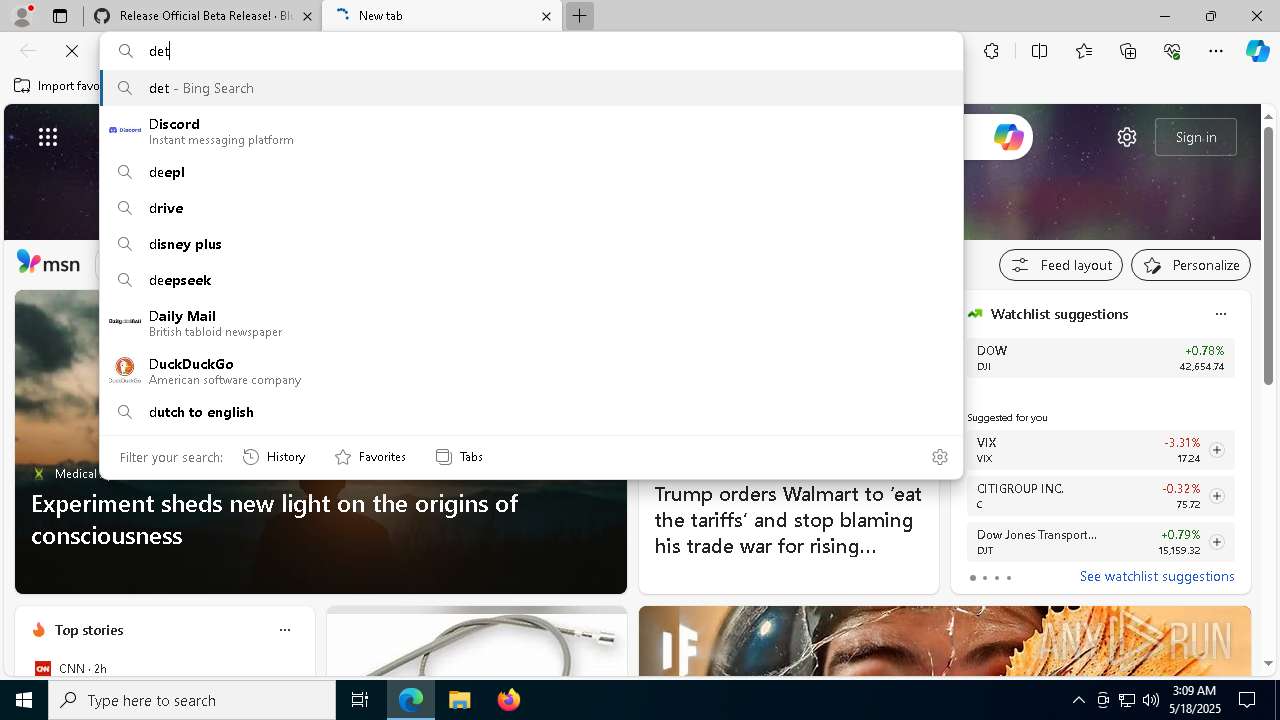
Task: Open Feed layout options
Action: tap(1061, 265)
